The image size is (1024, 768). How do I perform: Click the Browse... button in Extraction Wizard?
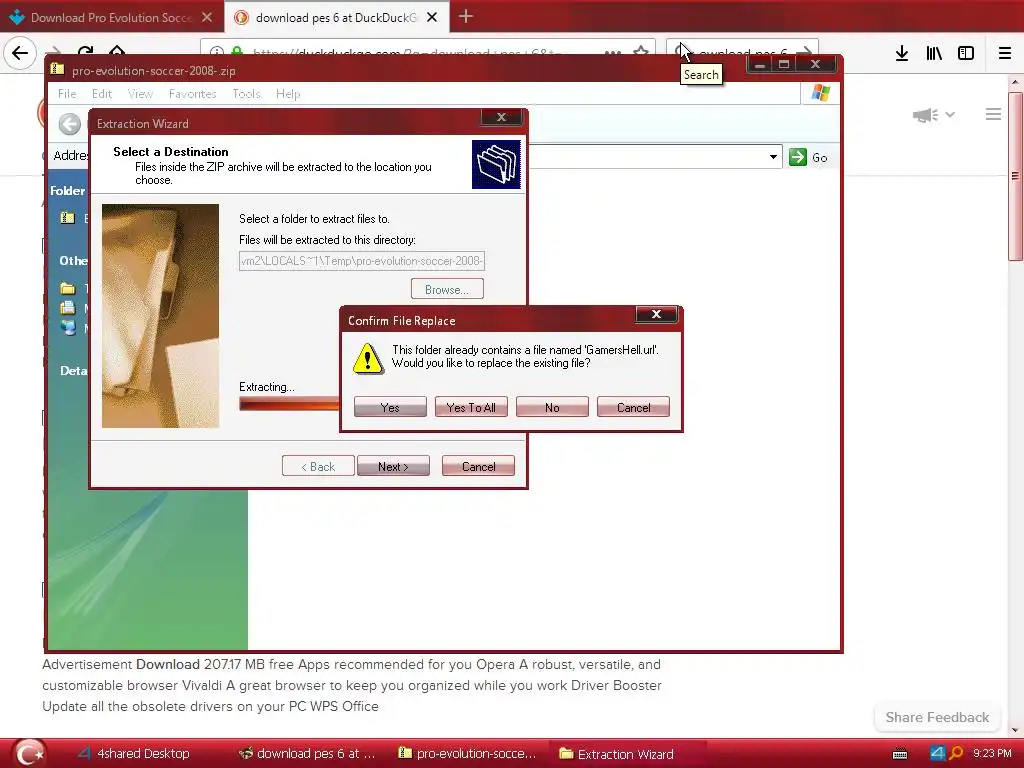tap(447, 289)
